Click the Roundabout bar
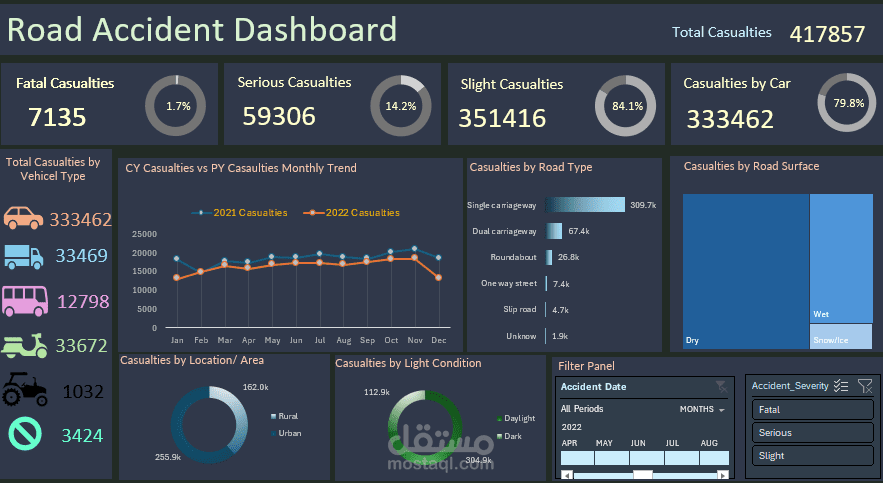883x483 pixels. pyautogui.click(x=548, y=257)
